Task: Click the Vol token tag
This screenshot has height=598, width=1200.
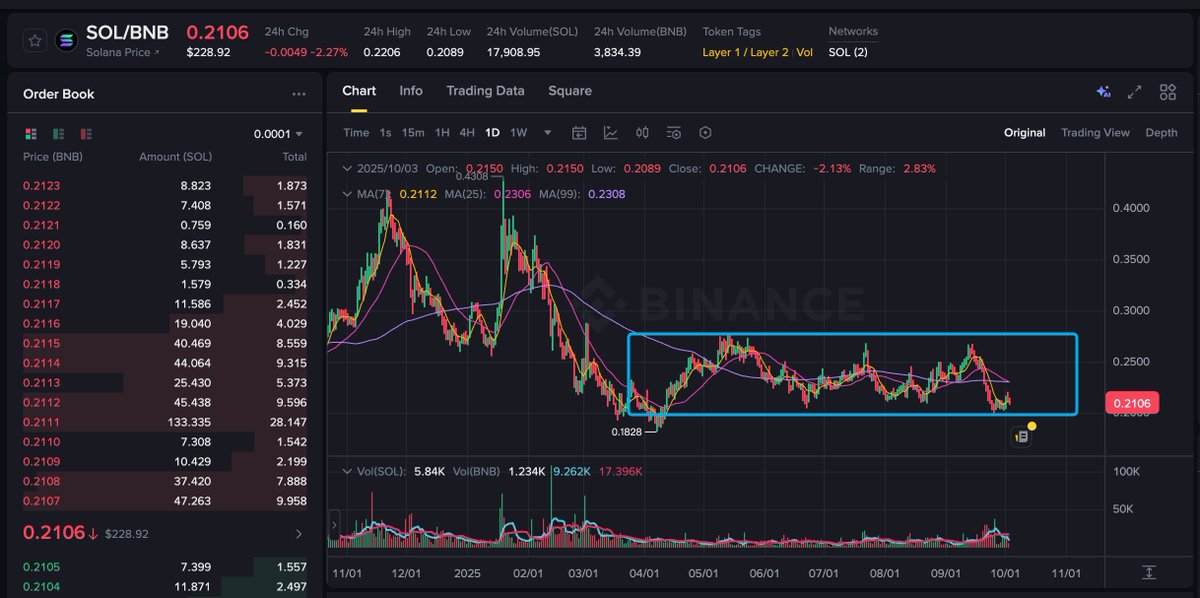Action: pos(804,52)
